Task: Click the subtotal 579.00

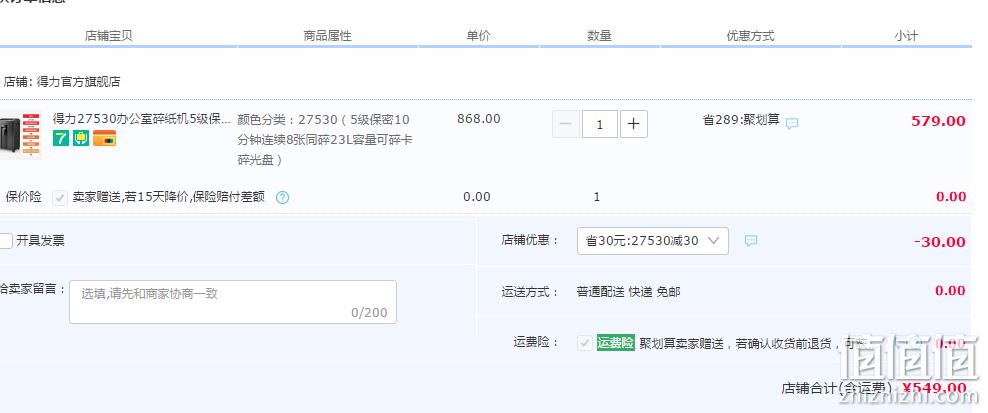Action: [x=938, y=121]
